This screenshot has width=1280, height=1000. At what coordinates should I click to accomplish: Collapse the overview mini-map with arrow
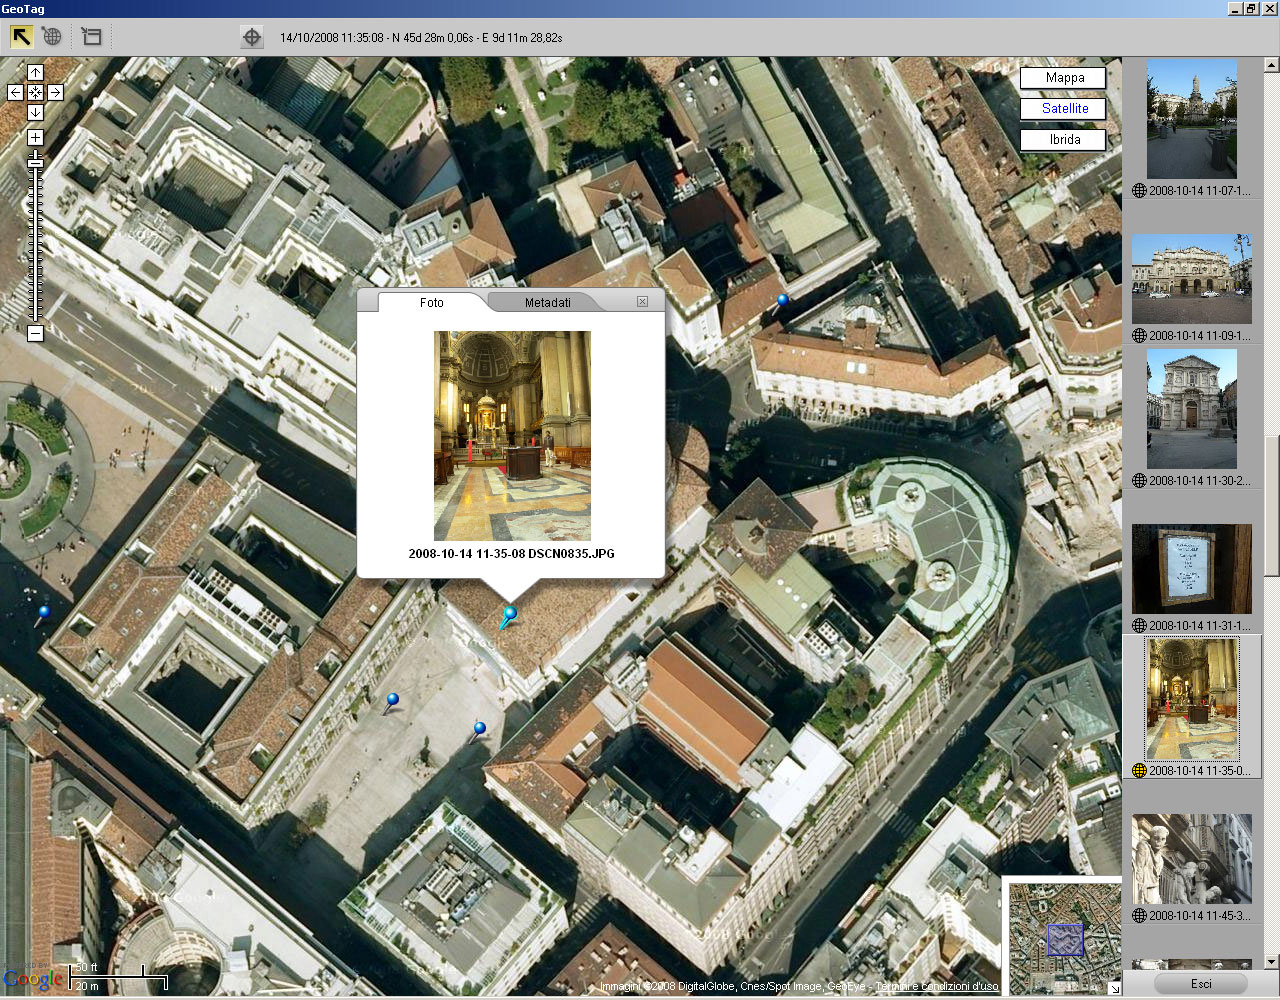click(1114, 989)
